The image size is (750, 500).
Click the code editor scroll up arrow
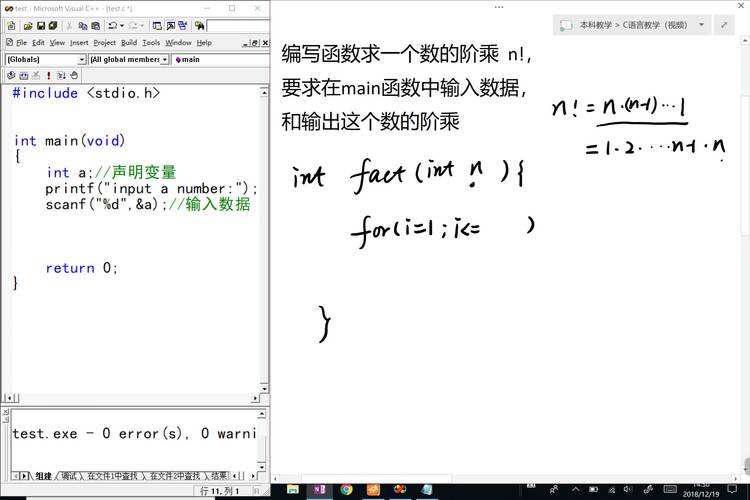[264, 92]
